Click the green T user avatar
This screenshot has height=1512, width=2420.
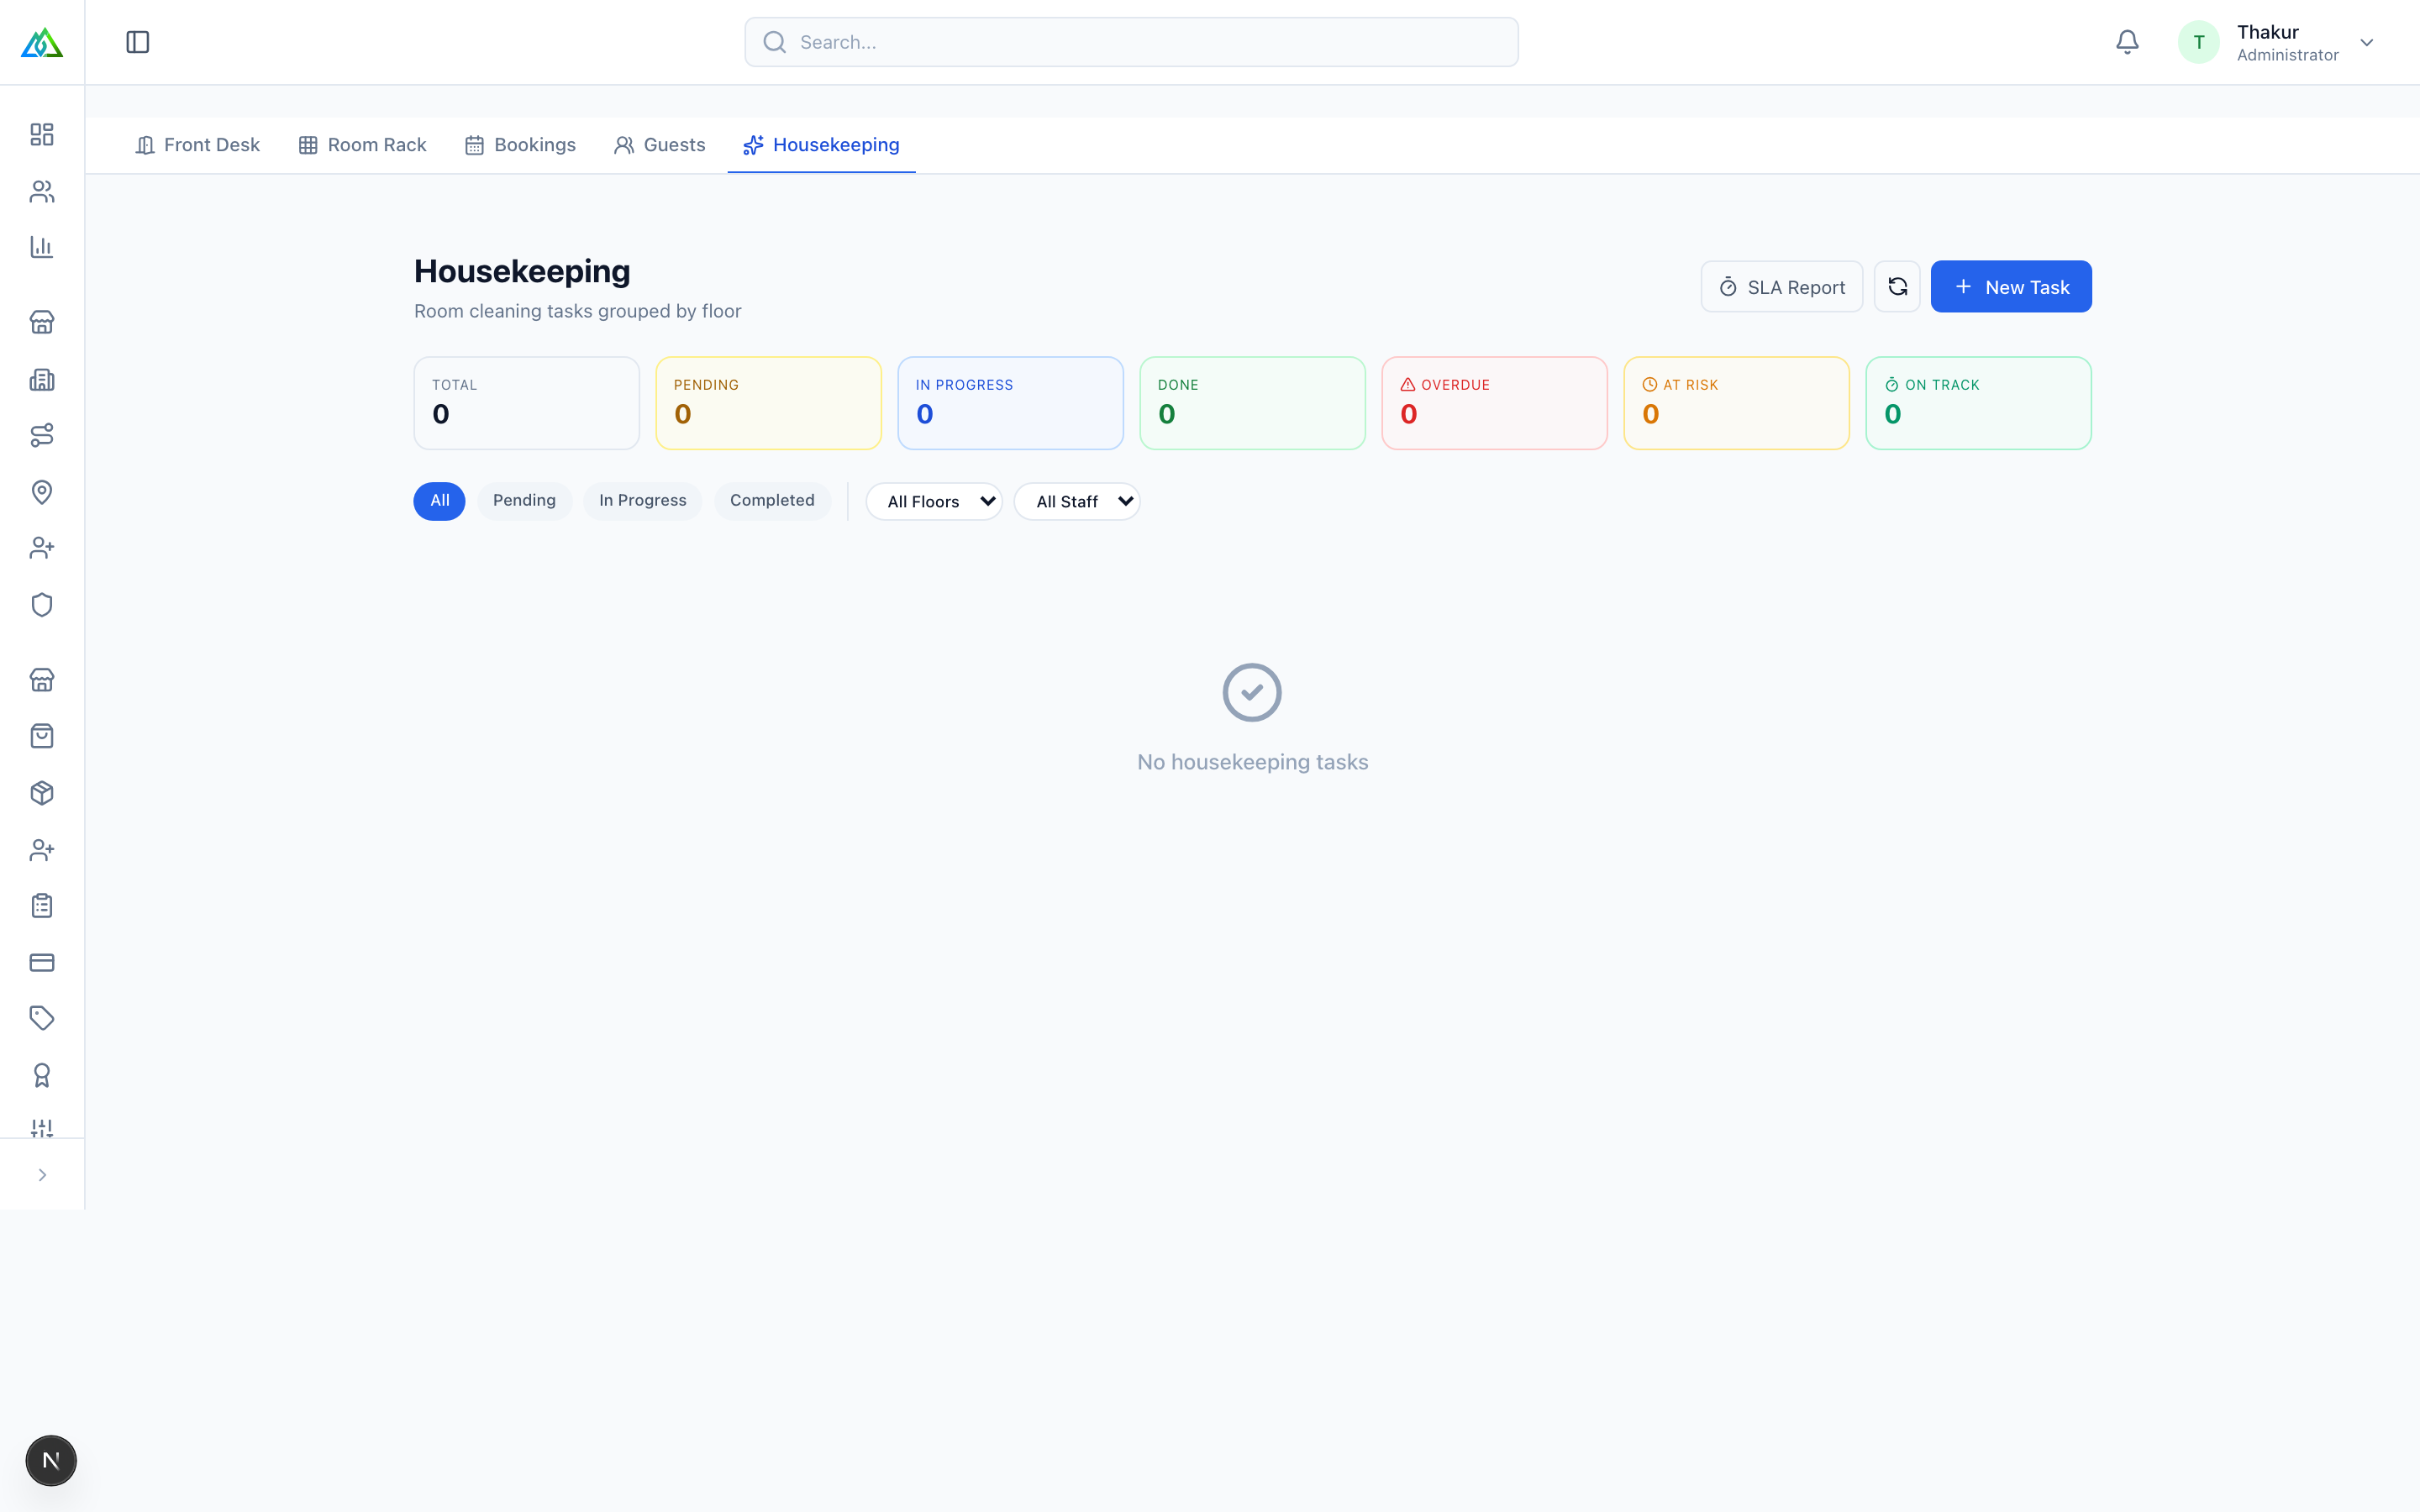pos(2198,42)
